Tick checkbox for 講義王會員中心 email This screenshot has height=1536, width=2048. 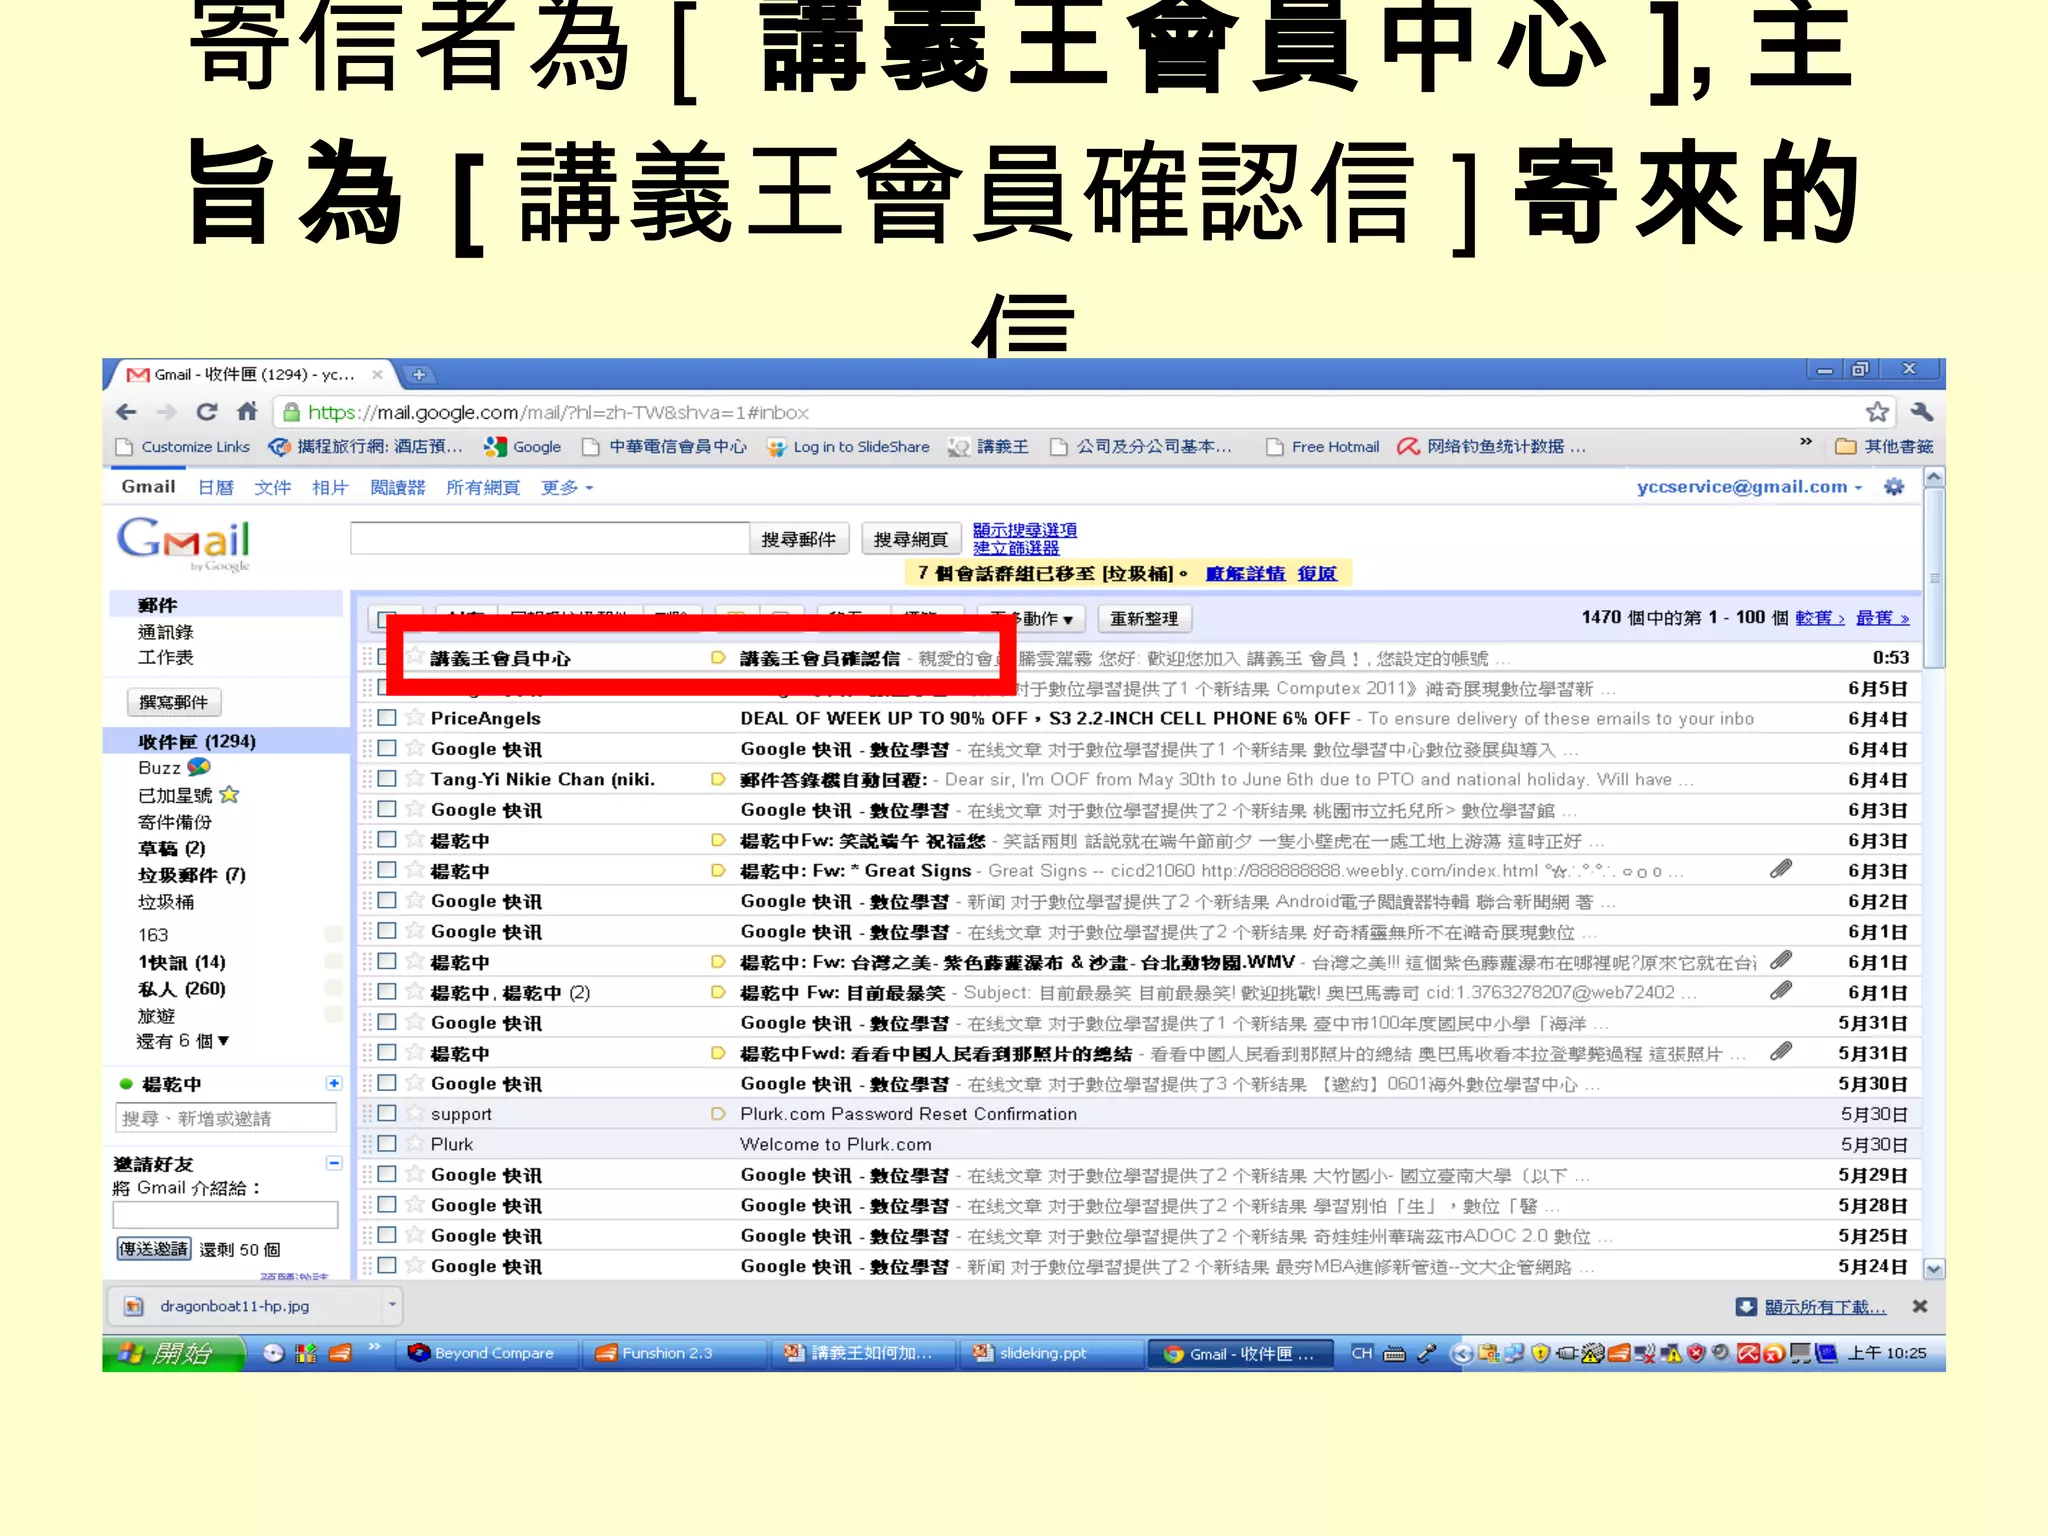[381, 656]
